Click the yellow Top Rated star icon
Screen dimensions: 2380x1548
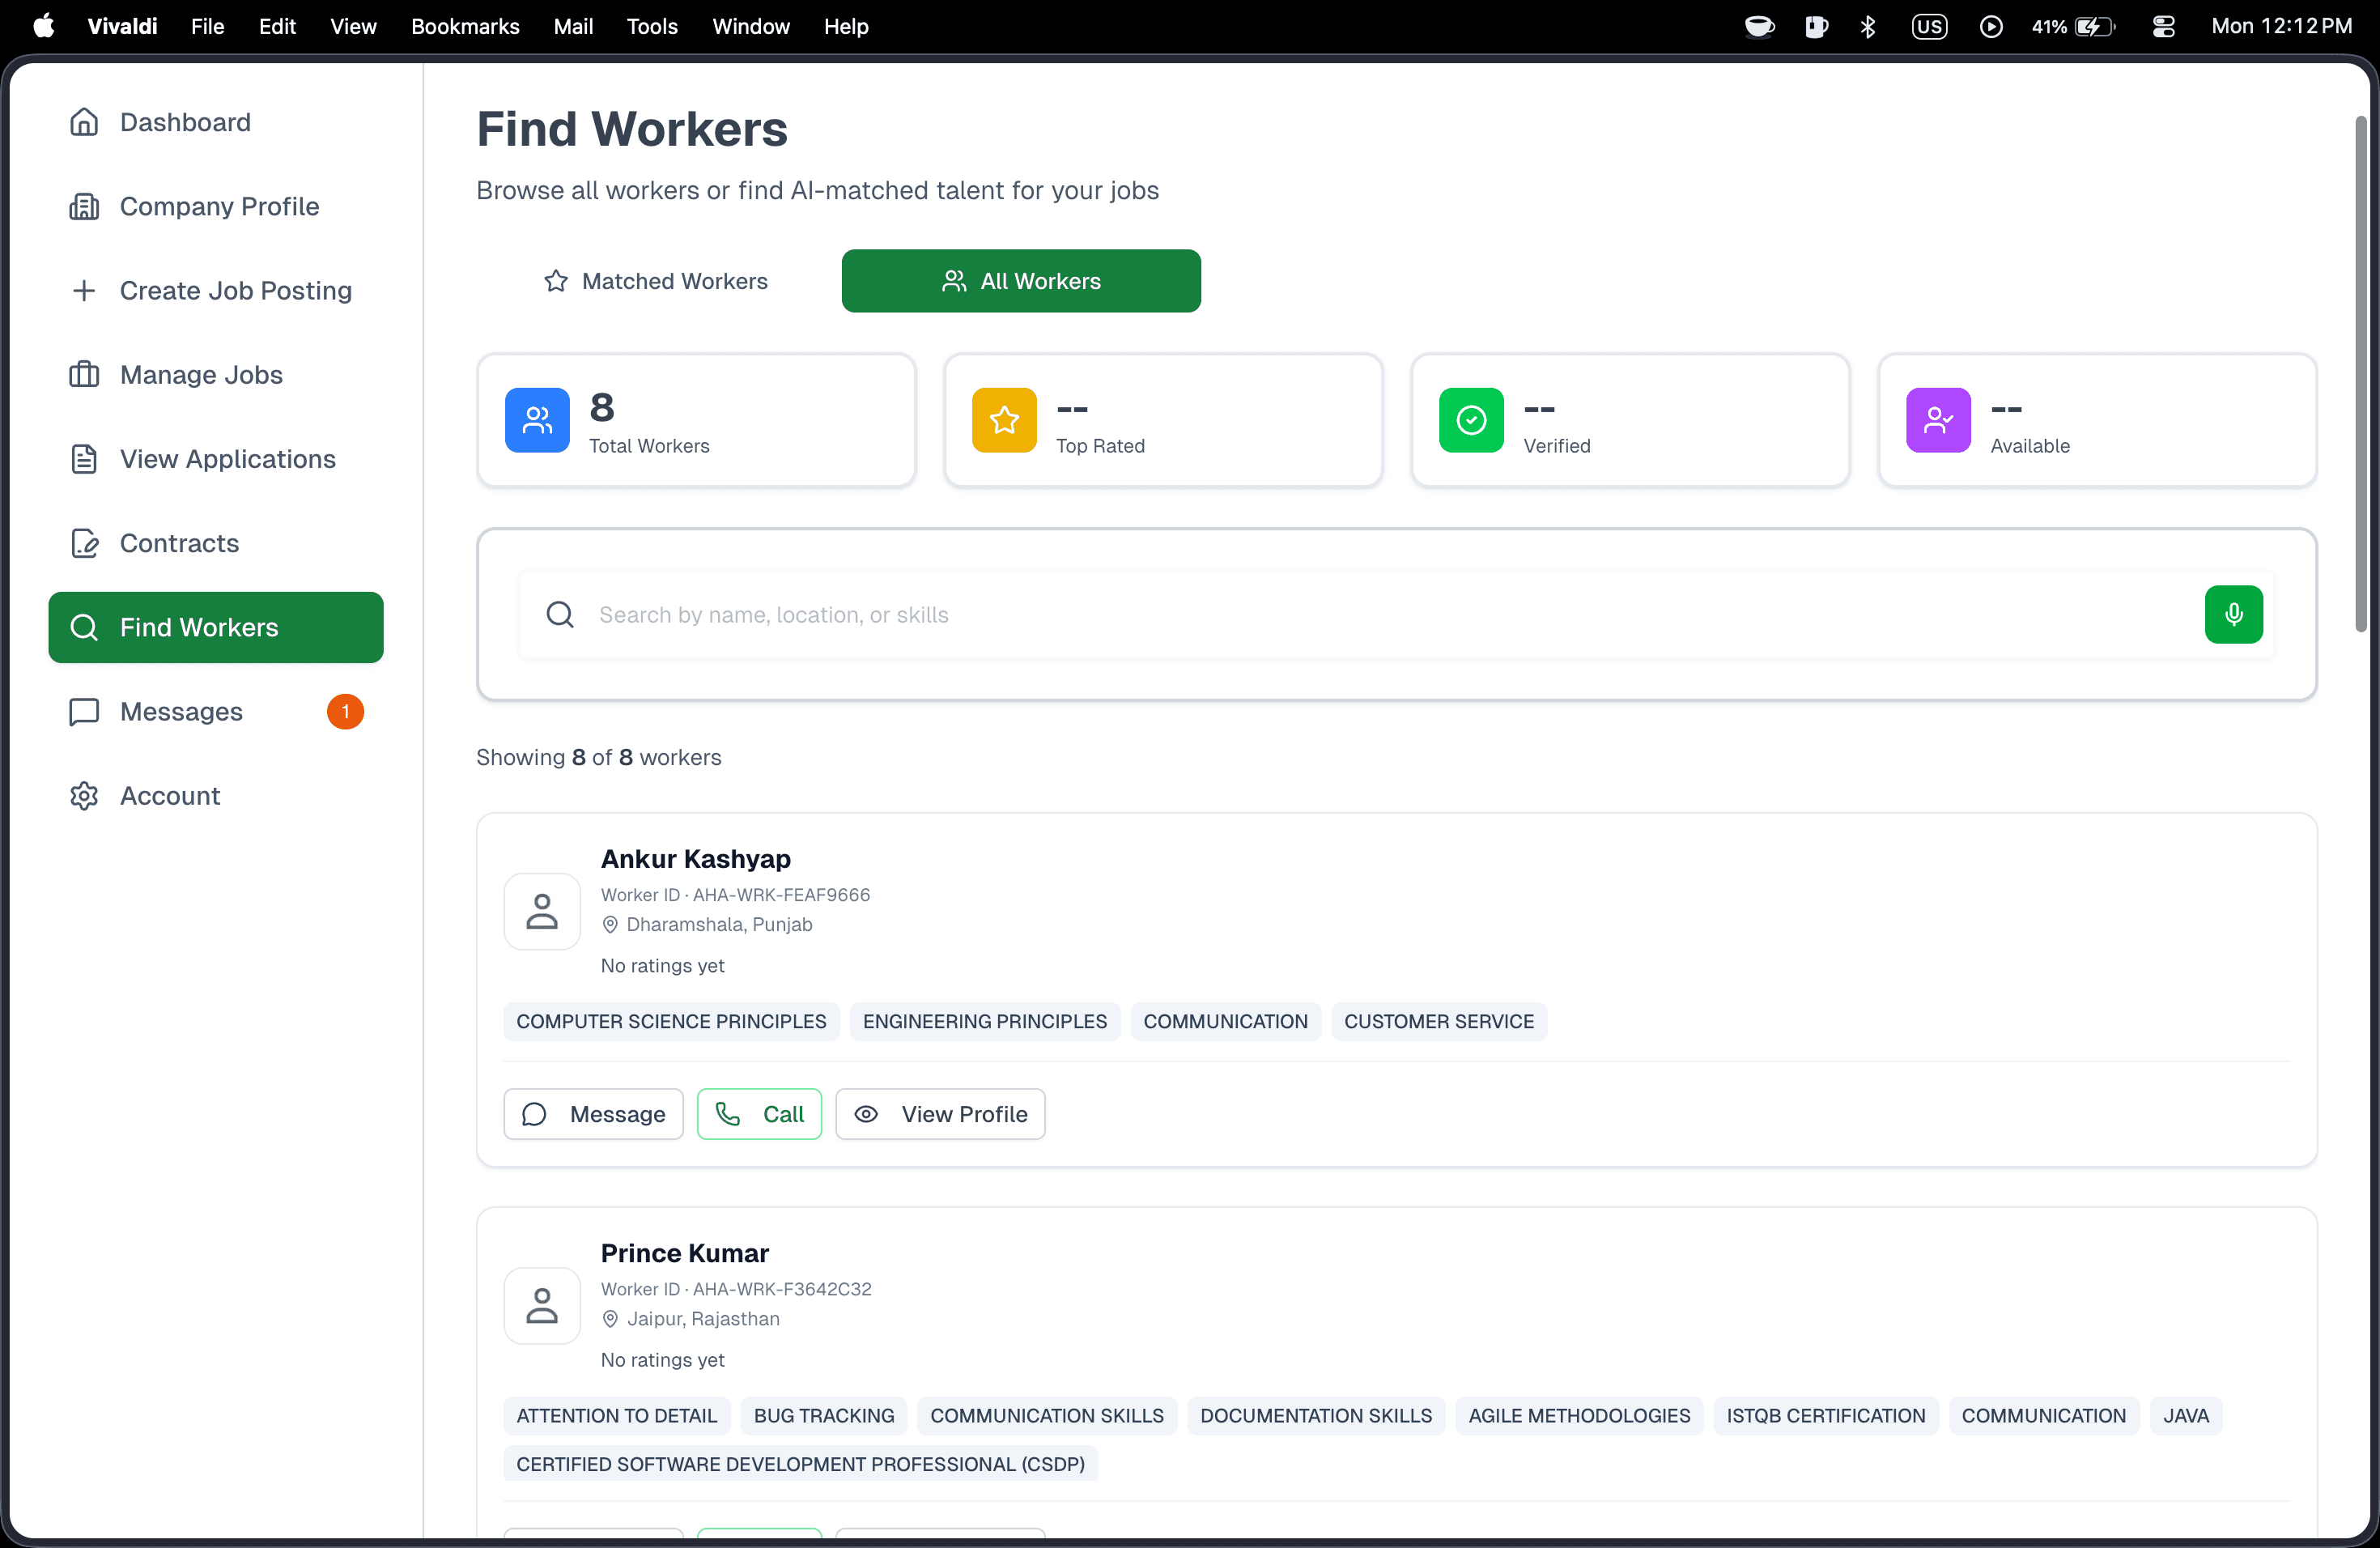tap(1004, 420)
